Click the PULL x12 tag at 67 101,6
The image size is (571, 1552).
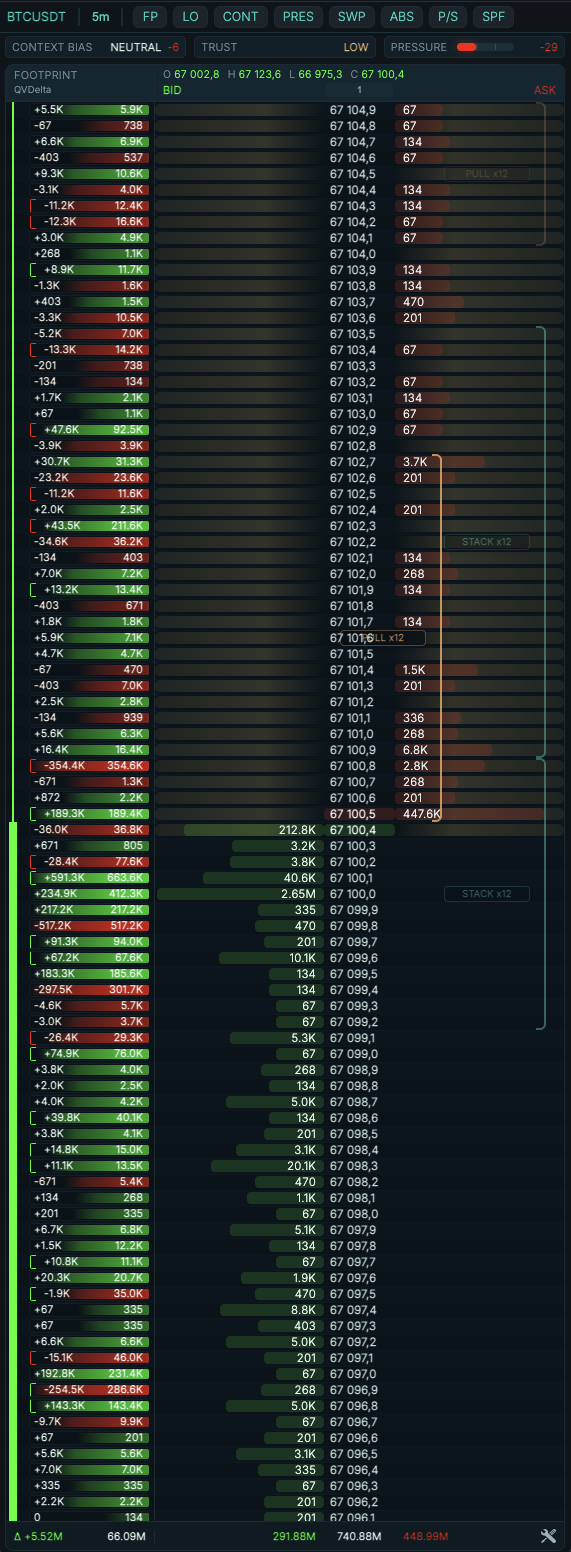coord(383,638)
